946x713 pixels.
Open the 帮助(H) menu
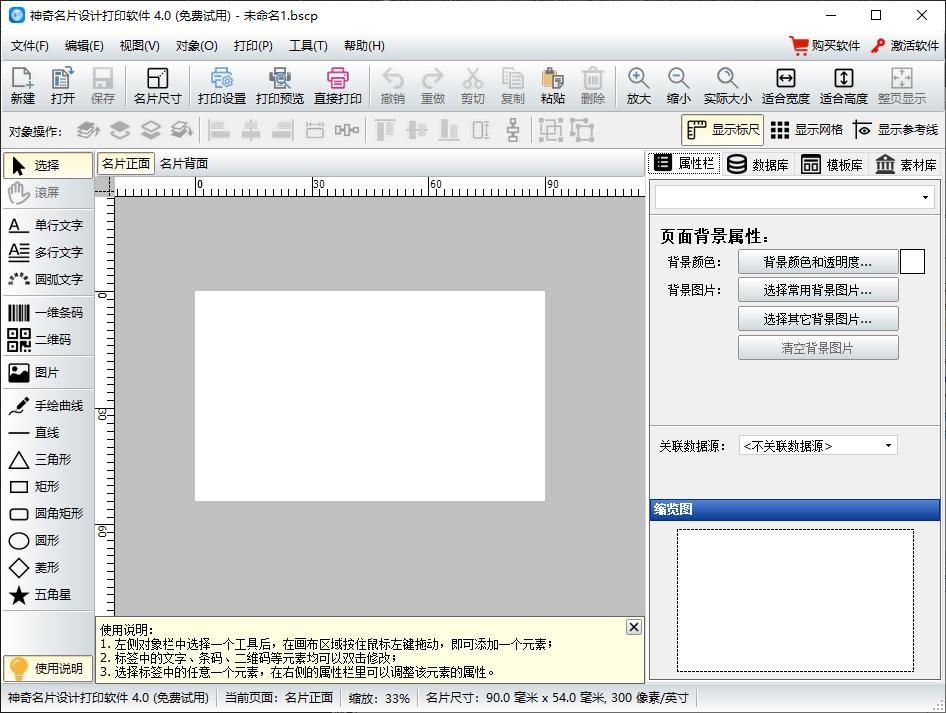pos(364,46)
